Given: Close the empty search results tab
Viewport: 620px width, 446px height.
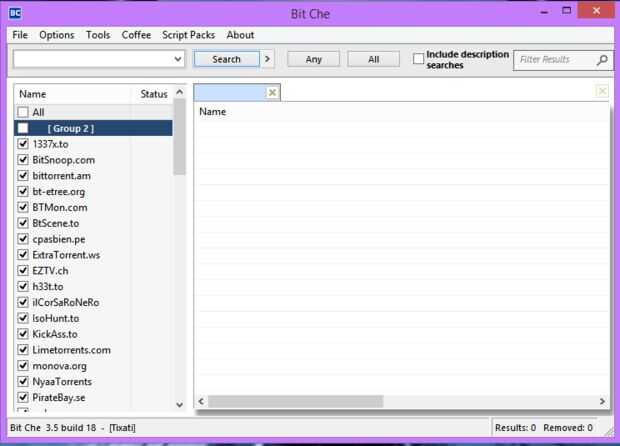Looking at the screenshot, I should tap(272, 93).
